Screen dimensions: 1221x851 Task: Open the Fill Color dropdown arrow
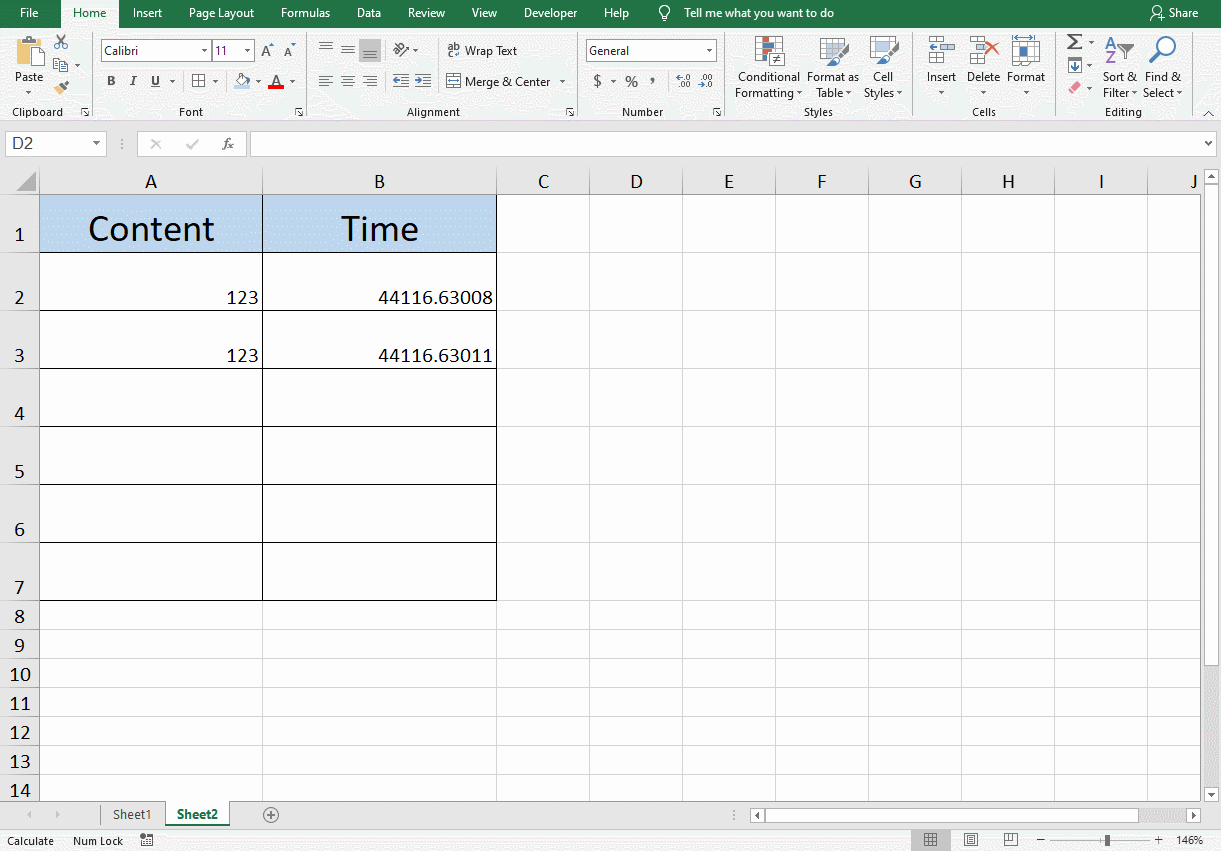[256, 81]
